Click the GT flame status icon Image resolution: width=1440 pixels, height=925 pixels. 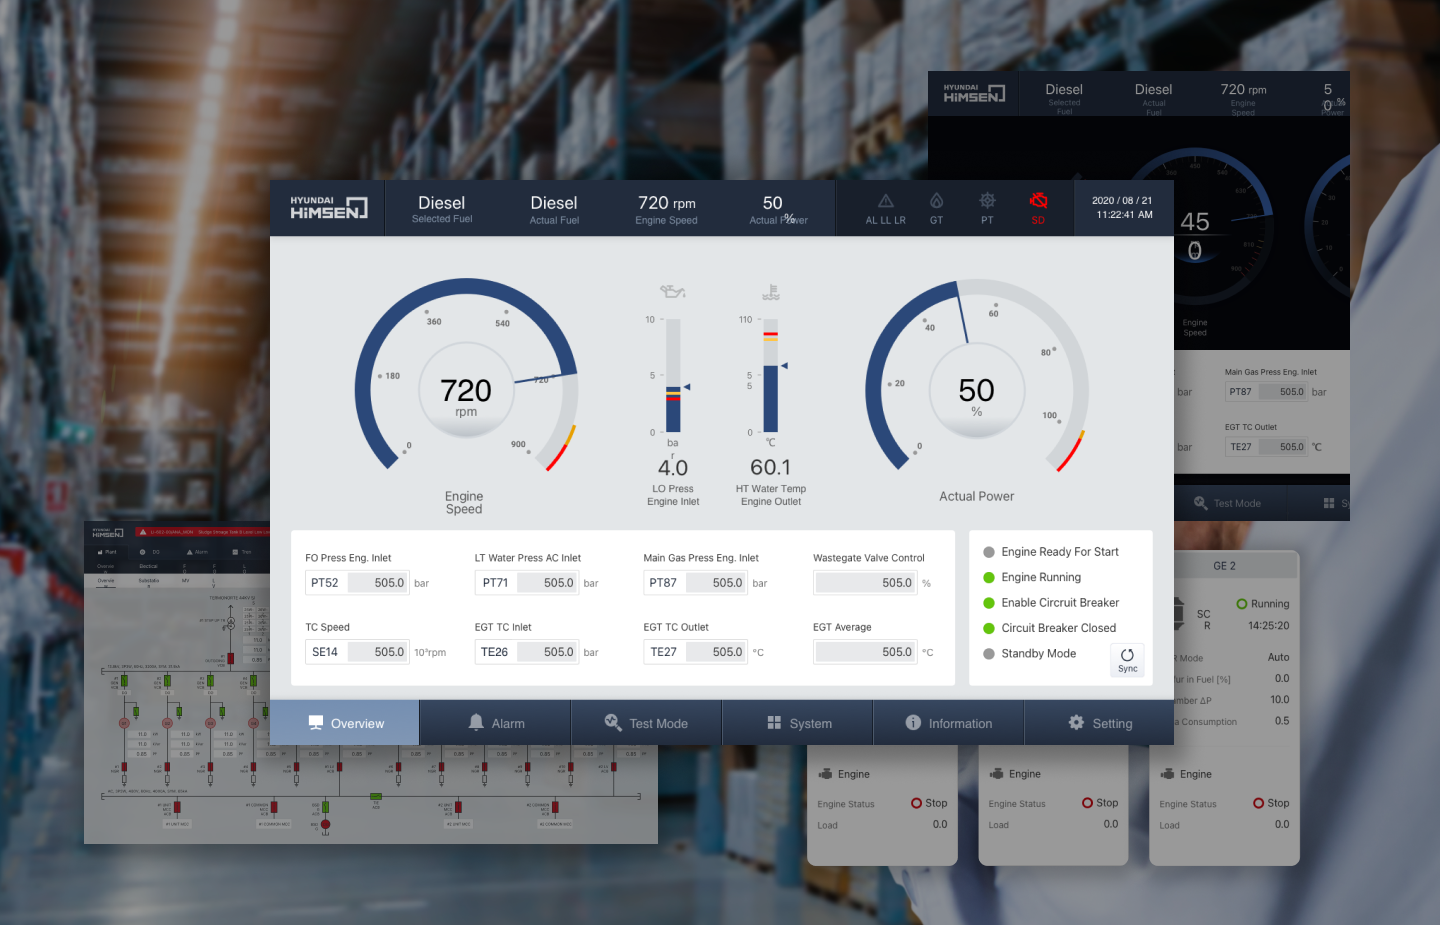(936, 201)
